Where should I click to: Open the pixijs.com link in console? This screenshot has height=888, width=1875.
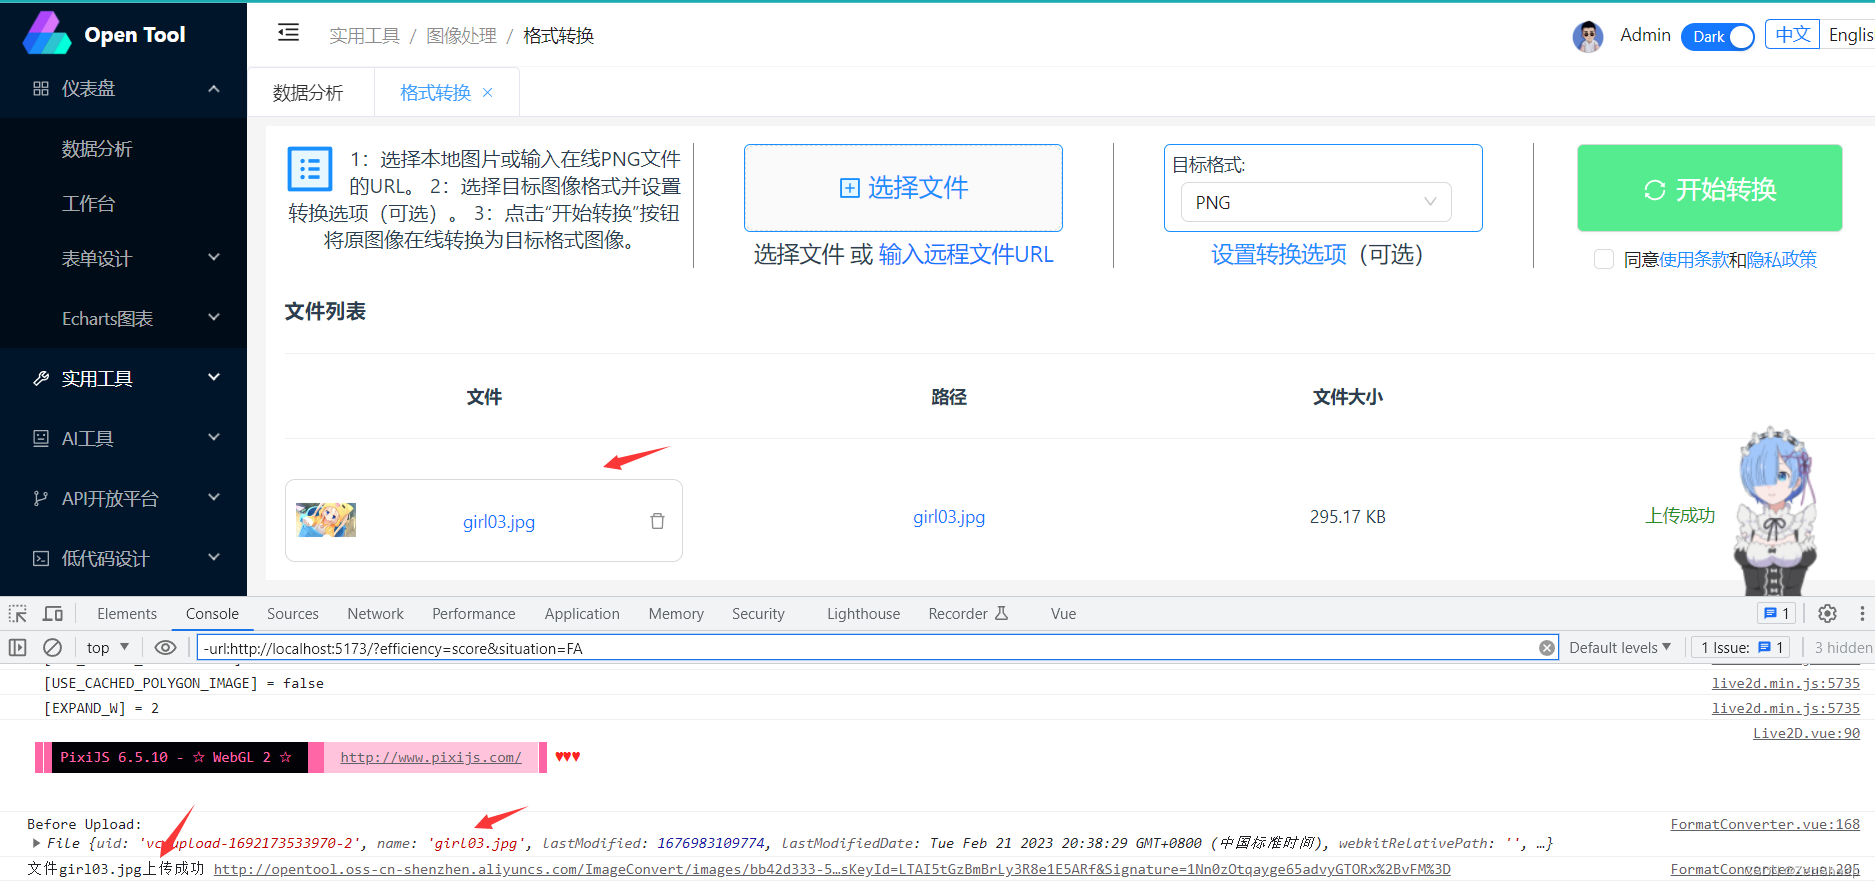click(x=431, y=757)
